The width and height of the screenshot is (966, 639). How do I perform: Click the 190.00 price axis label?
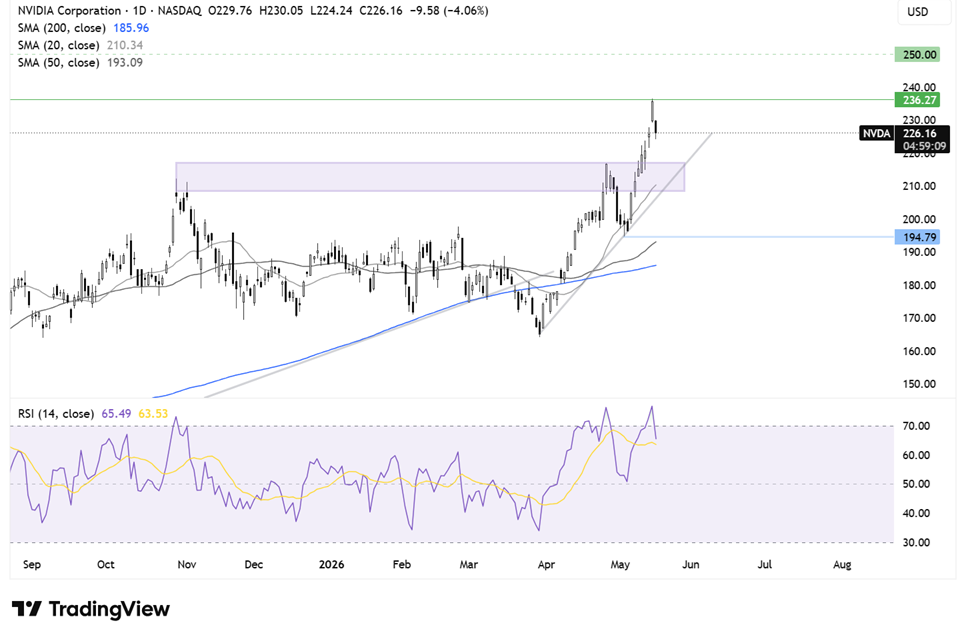tap(919, 252)
